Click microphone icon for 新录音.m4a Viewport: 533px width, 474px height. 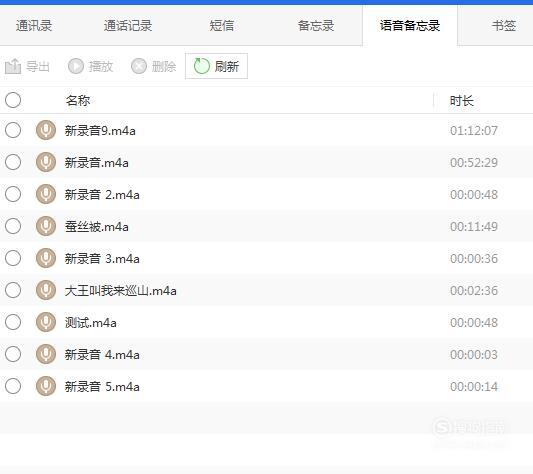[x=46, y=162]
